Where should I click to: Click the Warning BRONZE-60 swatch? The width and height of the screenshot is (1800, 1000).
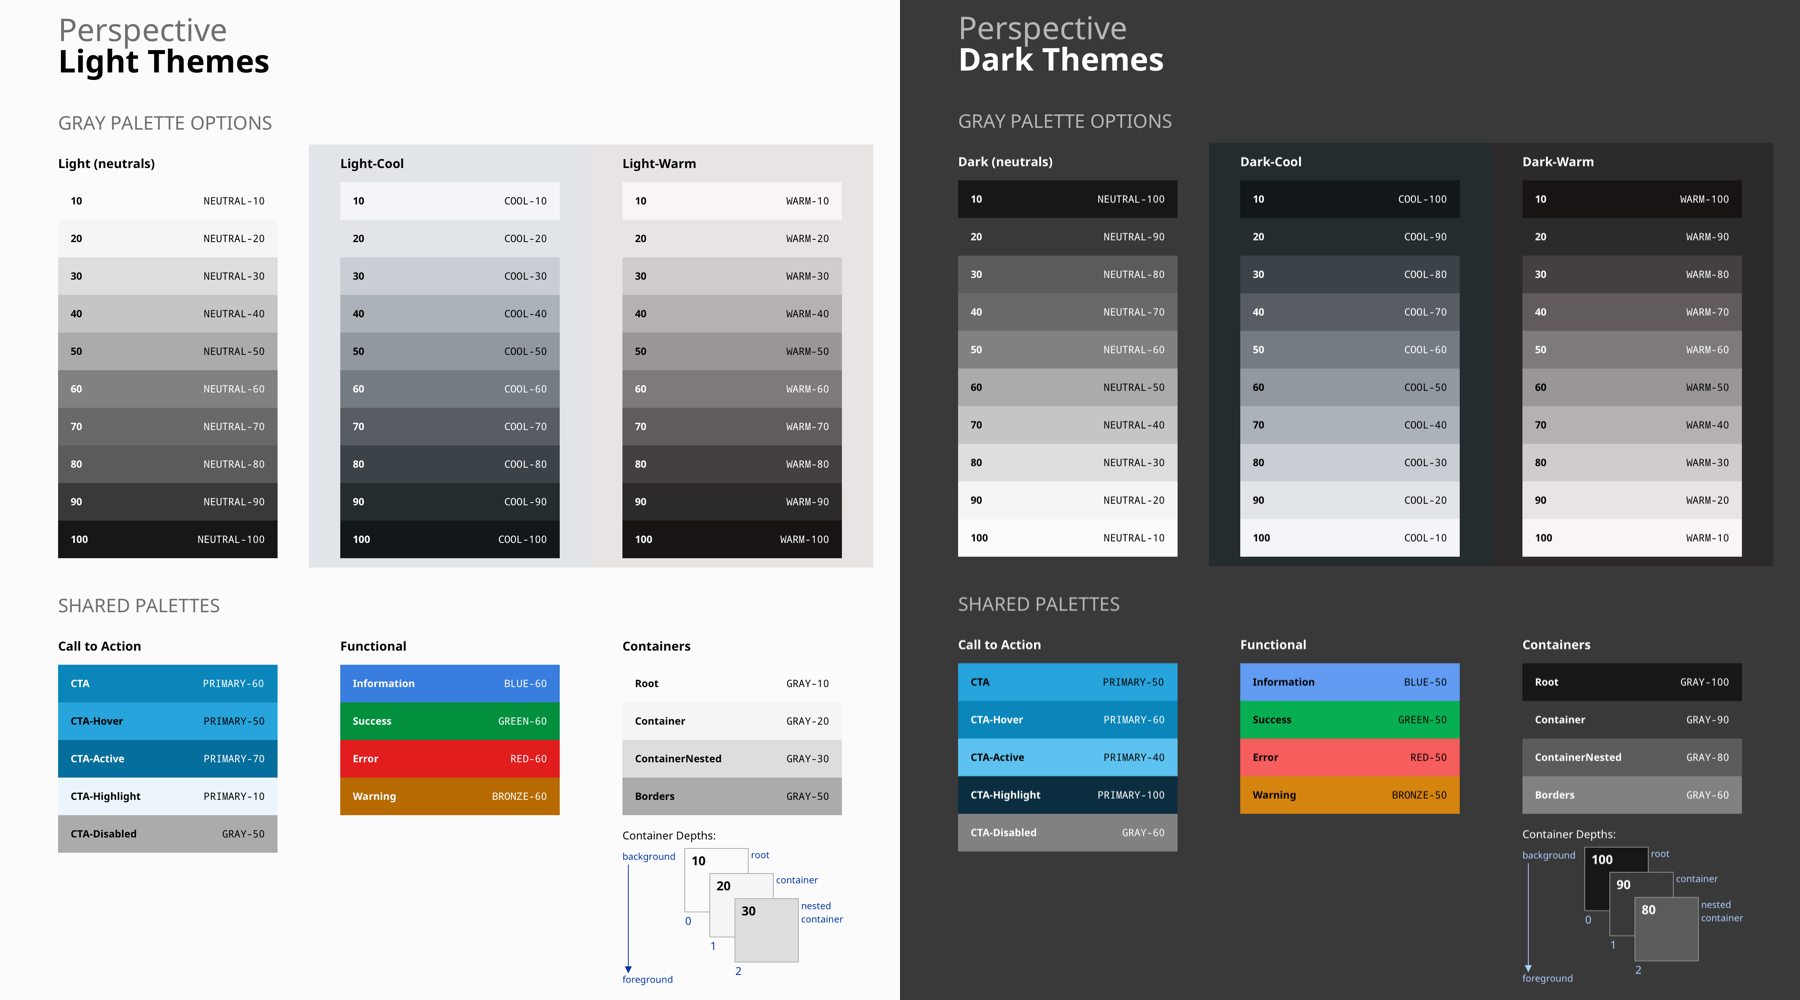point(449,796)
